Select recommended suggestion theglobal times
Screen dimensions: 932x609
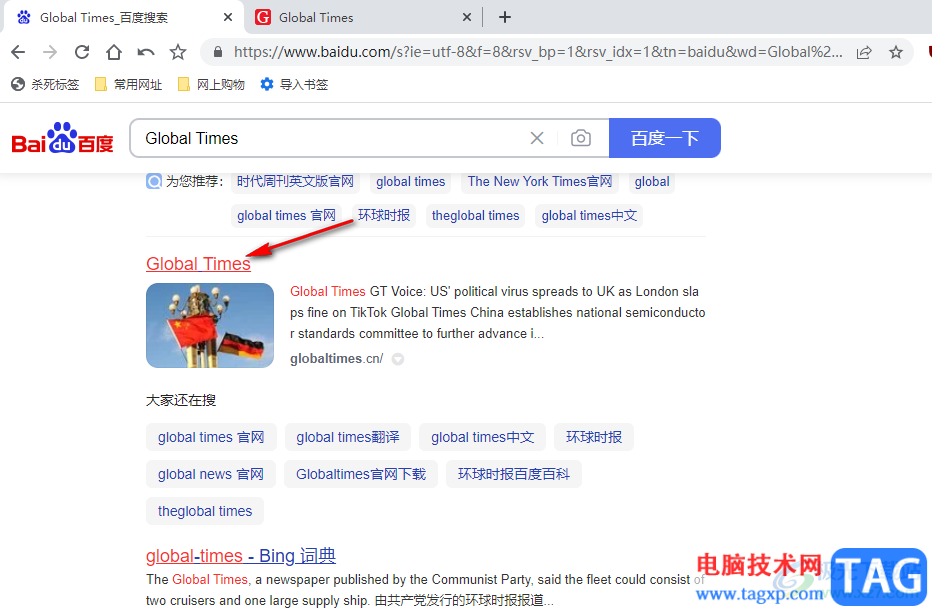coord(476,216)
